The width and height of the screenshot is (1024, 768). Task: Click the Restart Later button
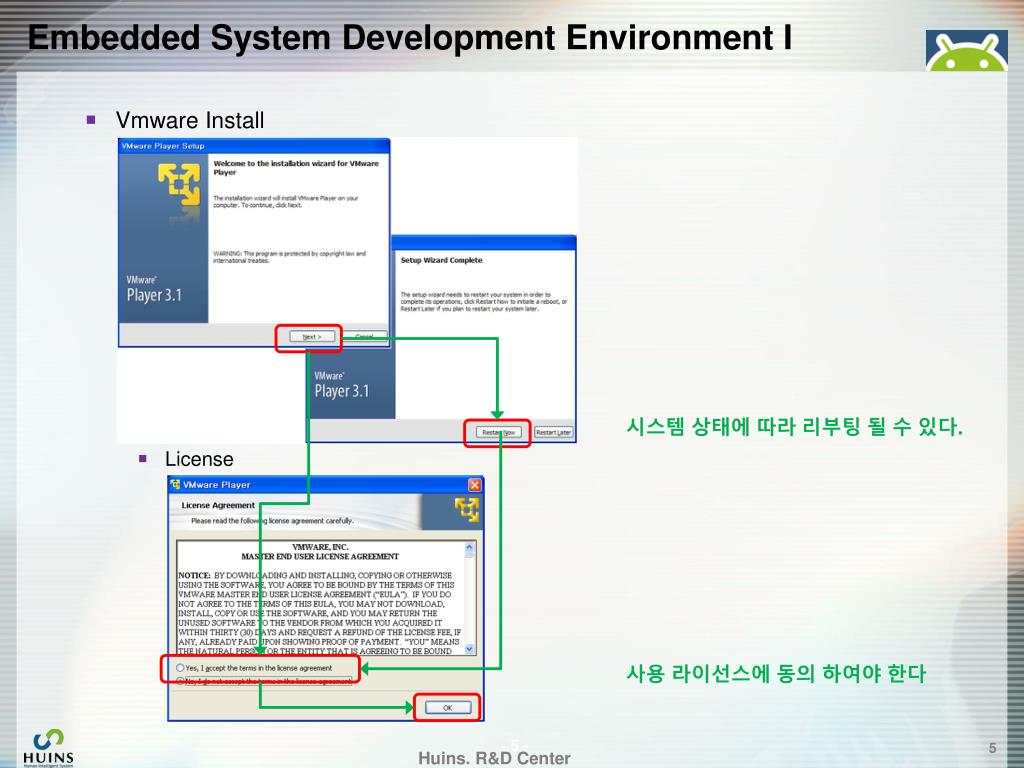coord(554,432)
